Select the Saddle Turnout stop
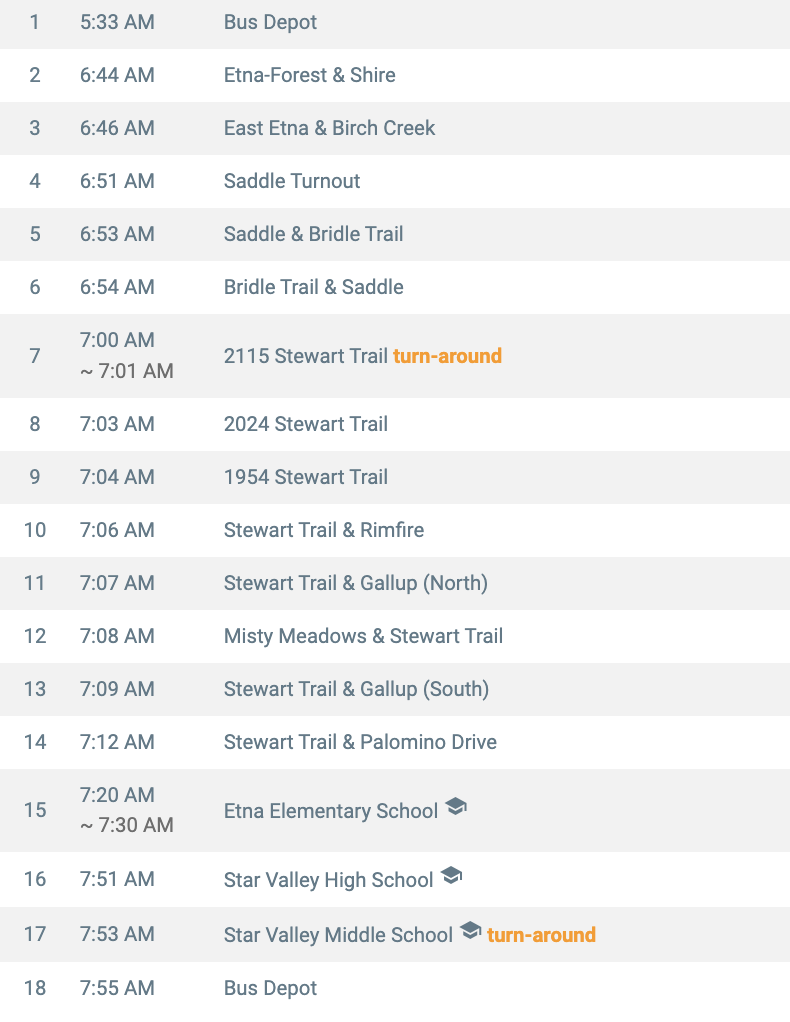The width and height of the screenshot is (790, 1022). 292,181
